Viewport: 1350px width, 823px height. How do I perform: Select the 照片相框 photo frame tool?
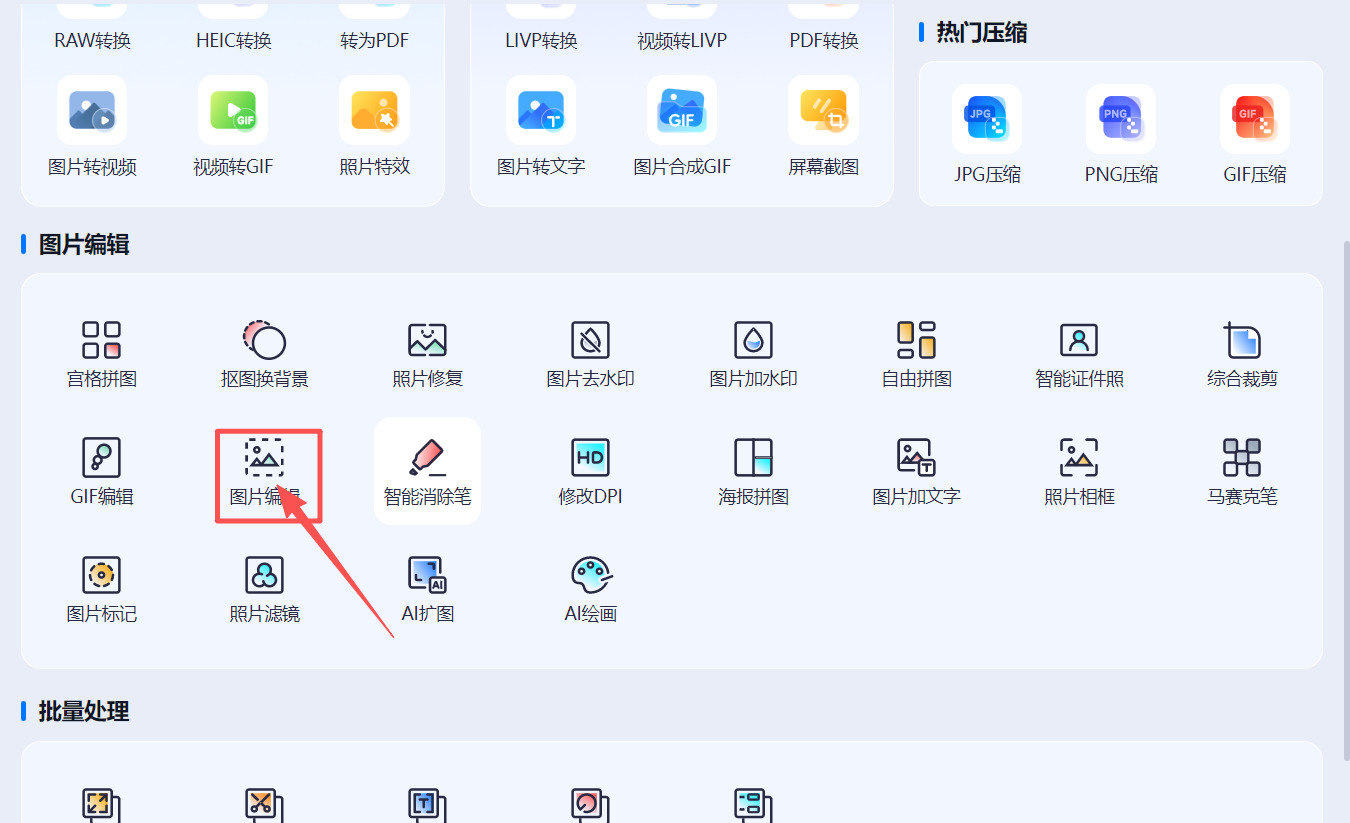coord(1079,471)
